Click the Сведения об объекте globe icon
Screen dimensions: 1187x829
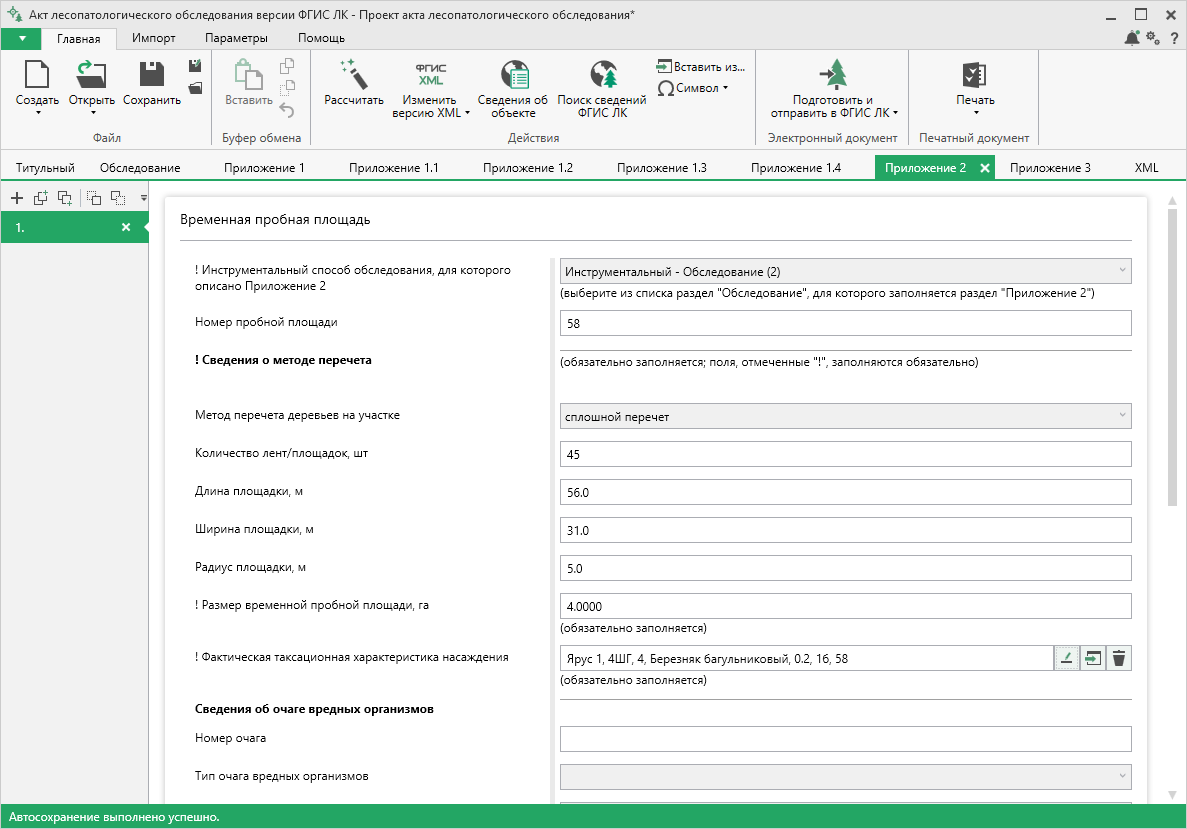(x=514, y=74)
